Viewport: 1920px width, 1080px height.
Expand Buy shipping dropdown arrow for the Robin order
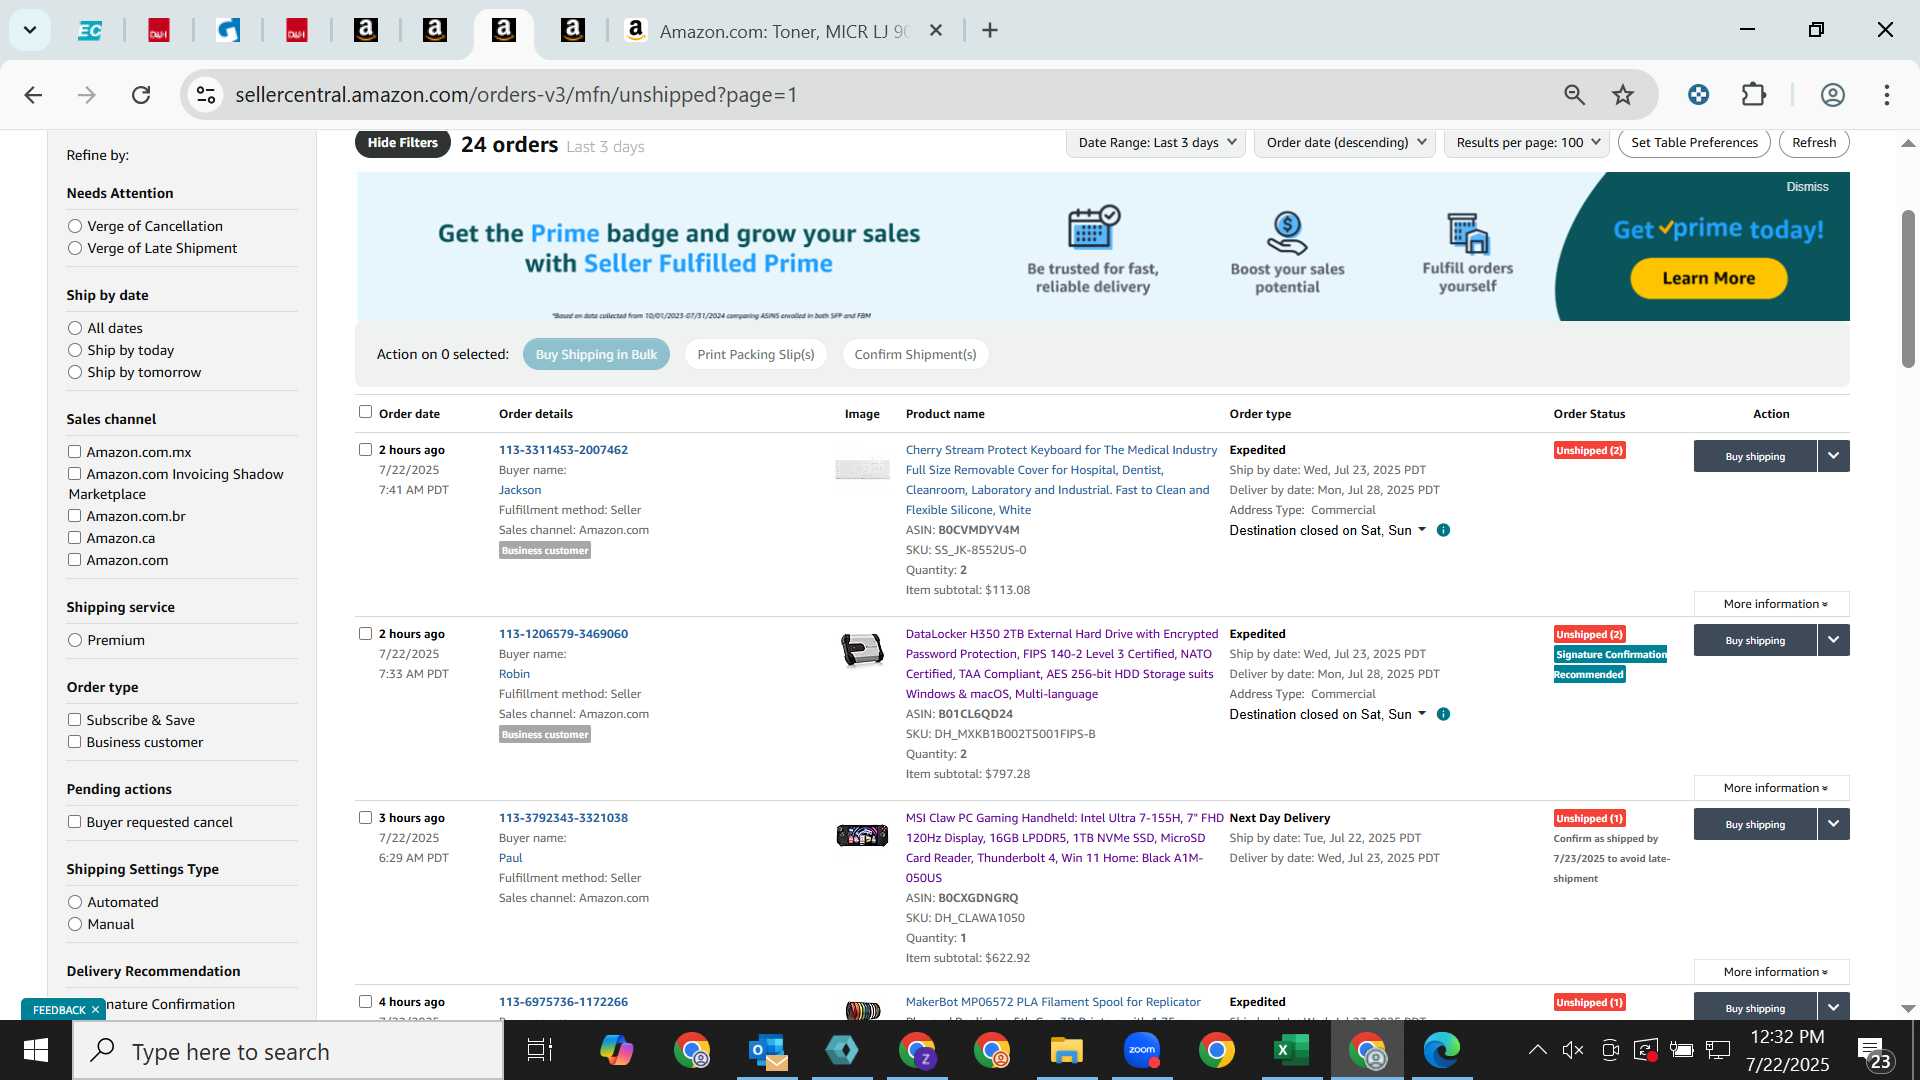point(1833,640)
